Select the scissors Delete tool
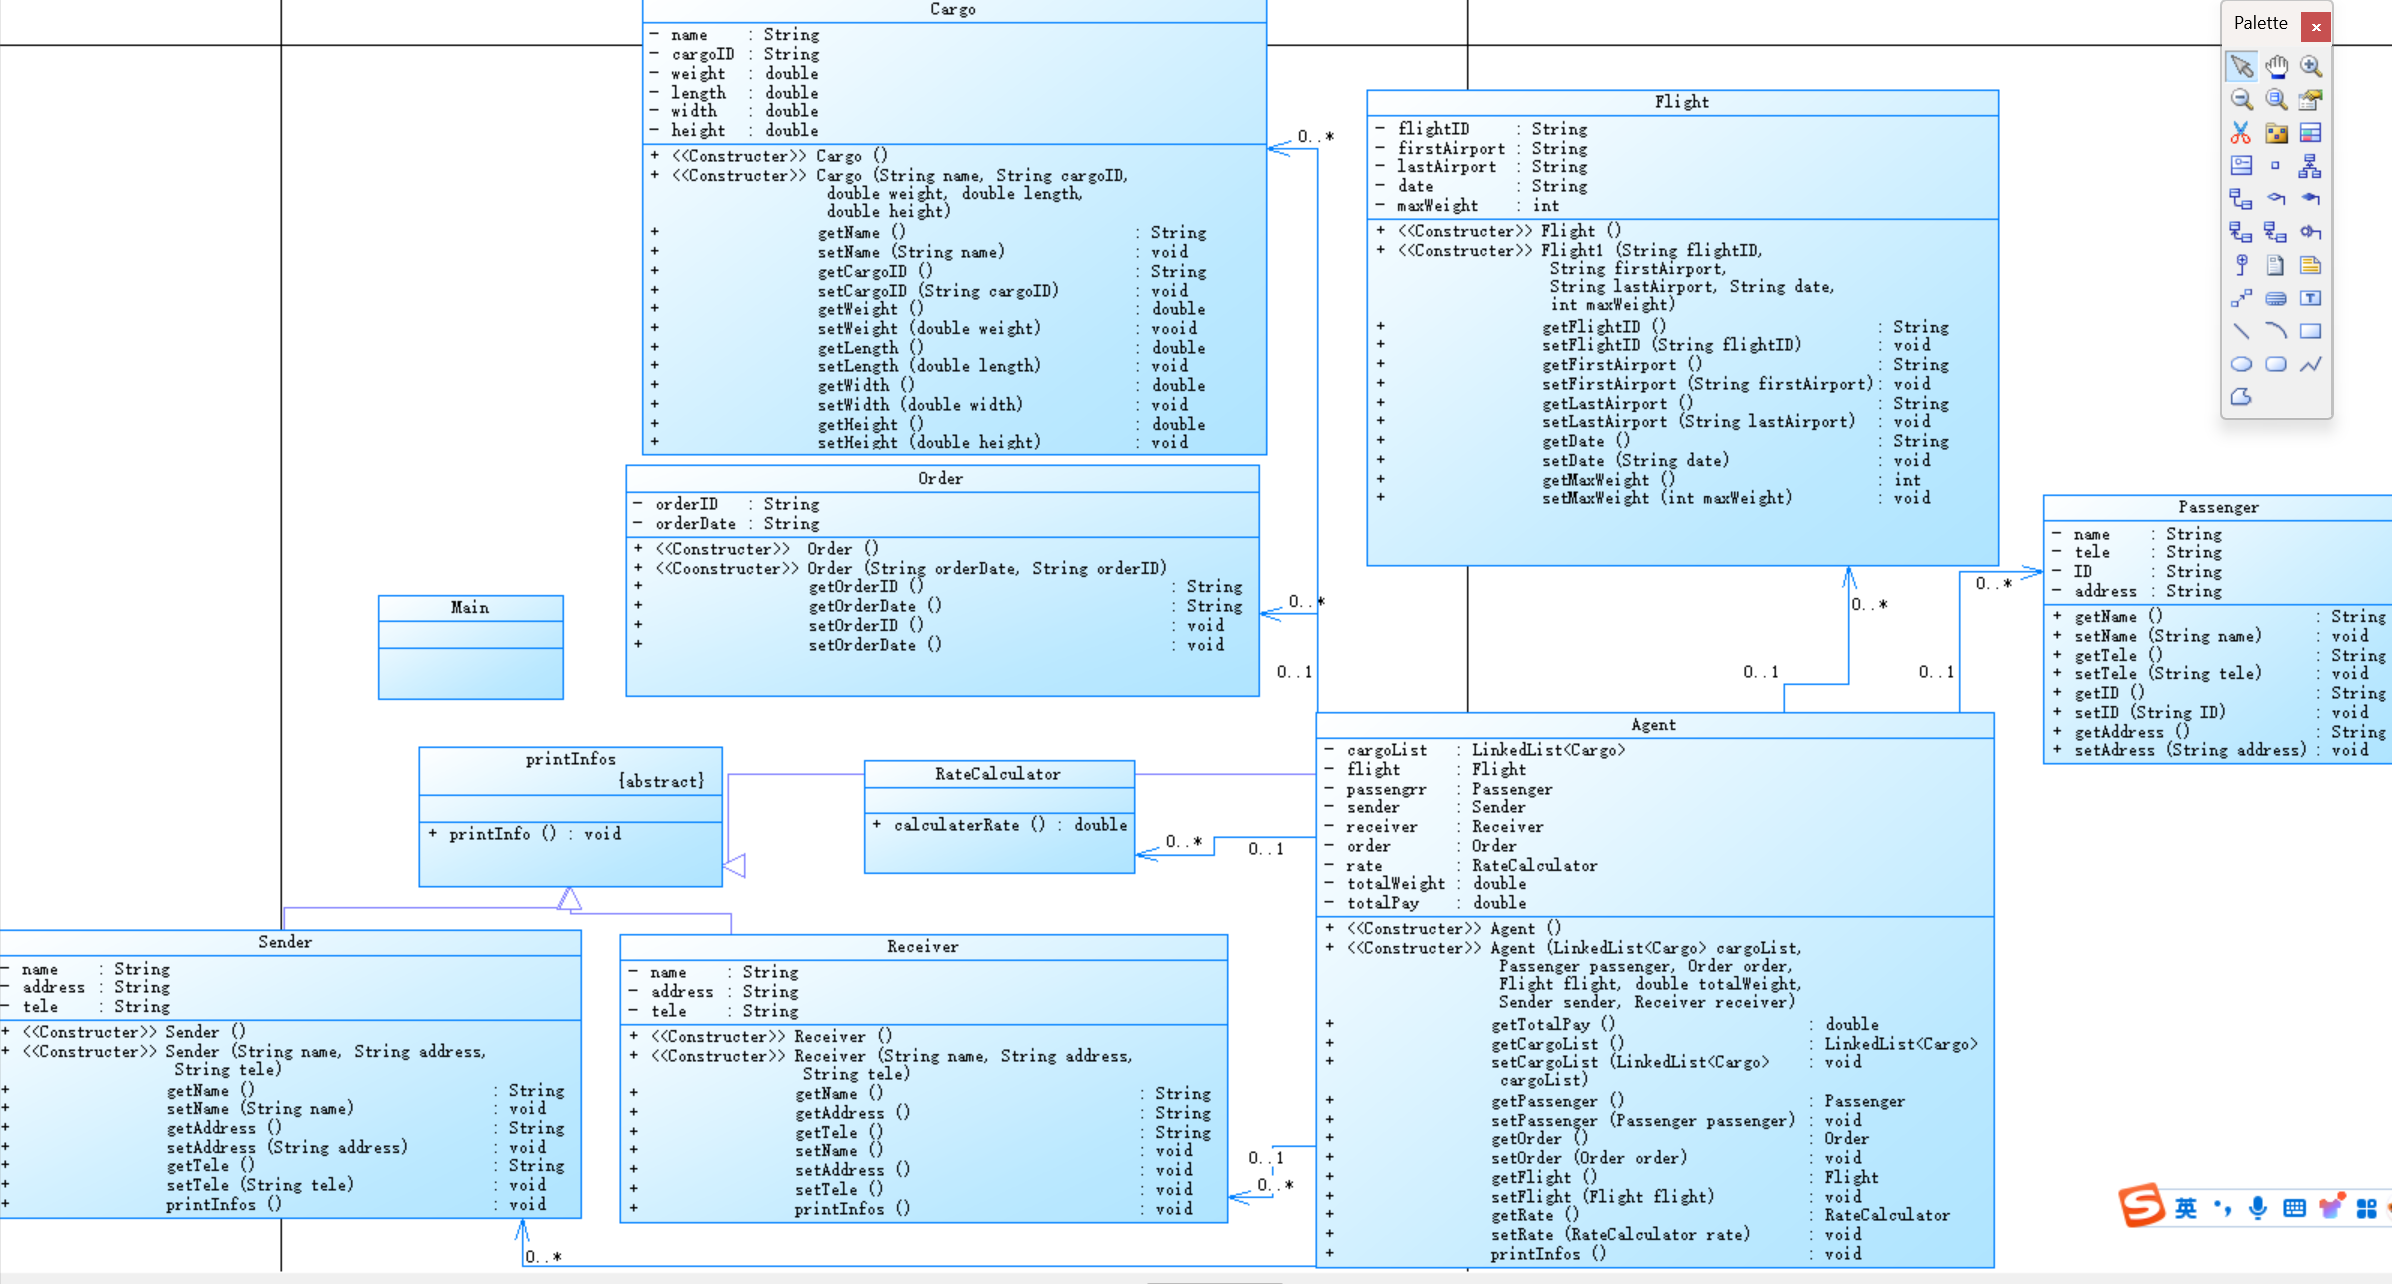The width and height of the screenshot is (2392, 1284). (2241, 133)
